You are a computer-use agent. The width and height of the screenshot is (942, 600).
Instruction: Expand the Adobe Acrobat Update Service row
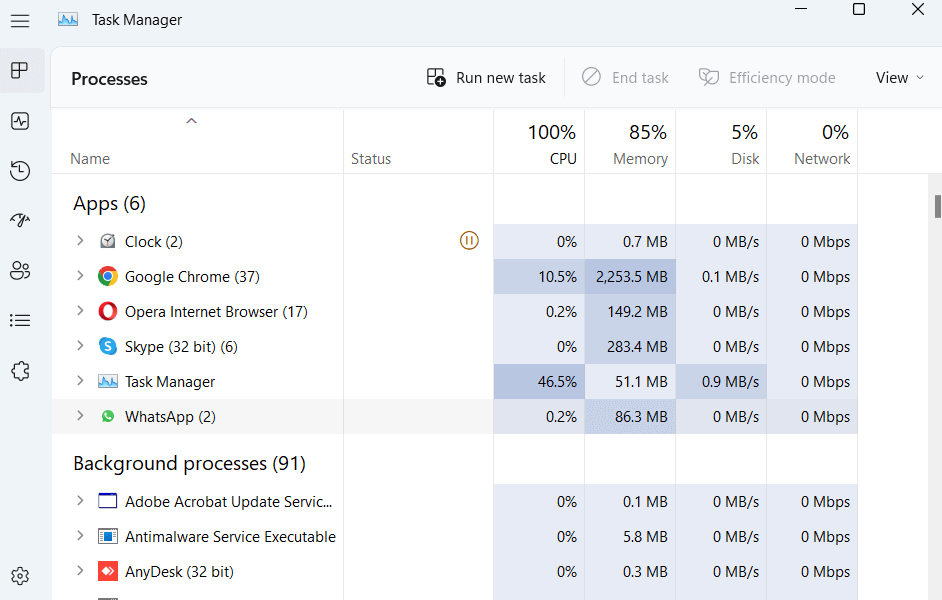(x=80, y=500)
